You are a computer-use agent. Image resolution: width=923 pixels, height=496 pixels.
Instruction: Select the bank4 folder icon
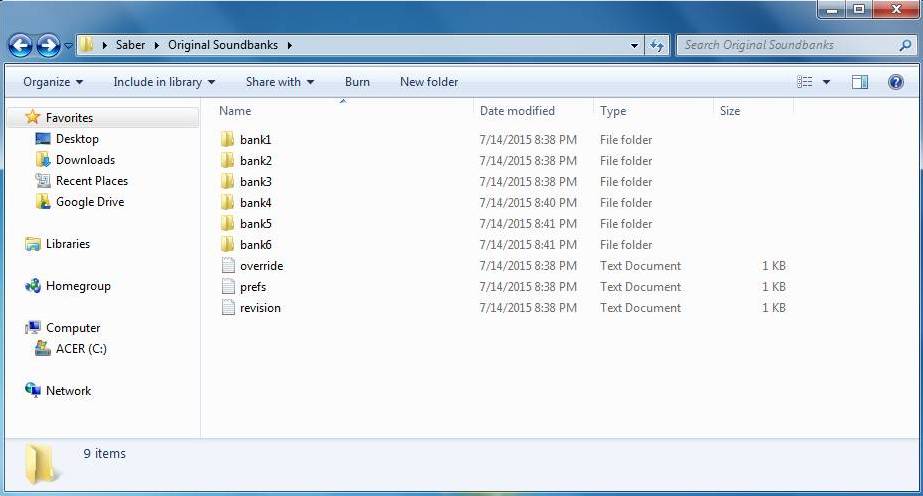[x=228, y=202]
